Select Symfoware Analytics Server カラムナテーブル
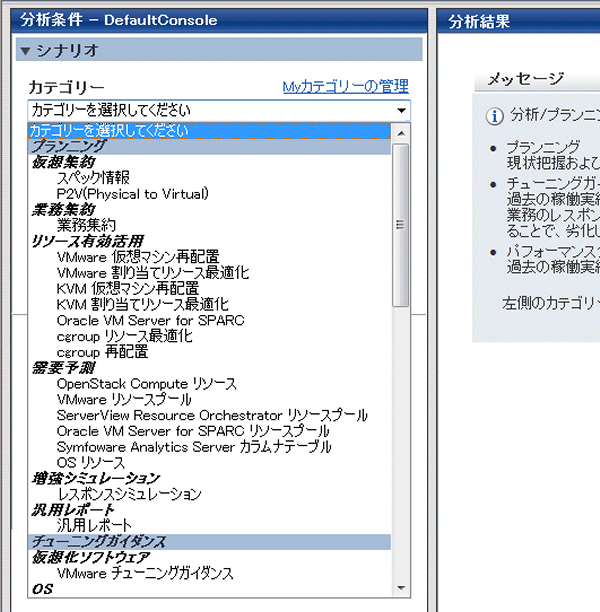The height and width of the screenshot is (612, 600). tap(194, 447)
